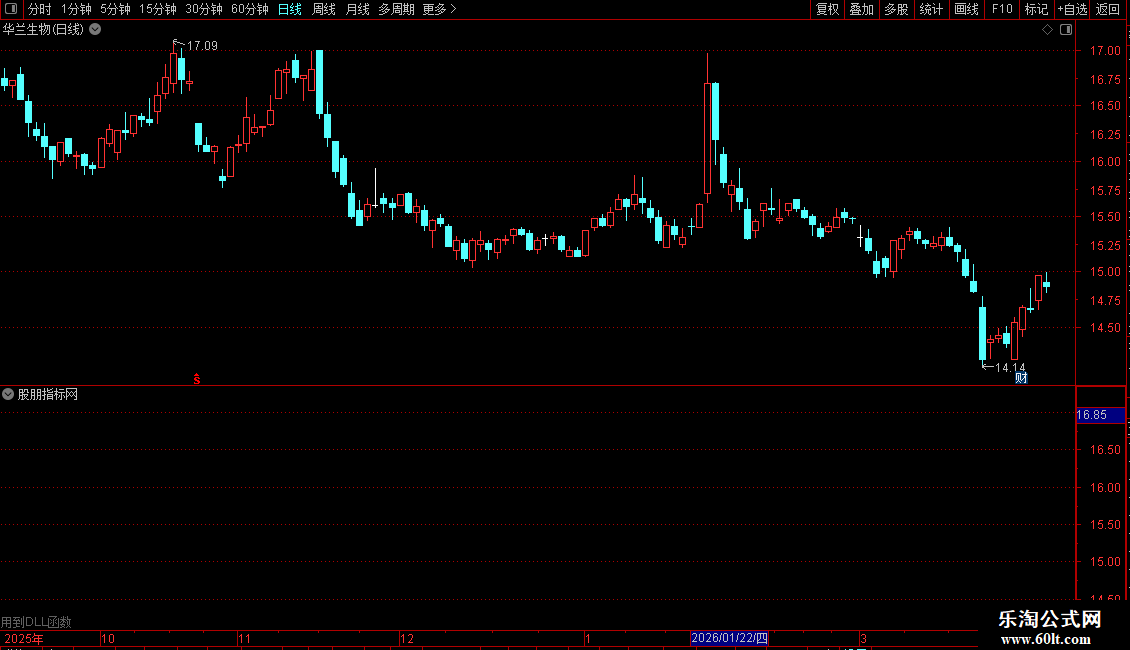Click the 财 finance marker
This screenshot has width=1130, height=650.
1020,378
